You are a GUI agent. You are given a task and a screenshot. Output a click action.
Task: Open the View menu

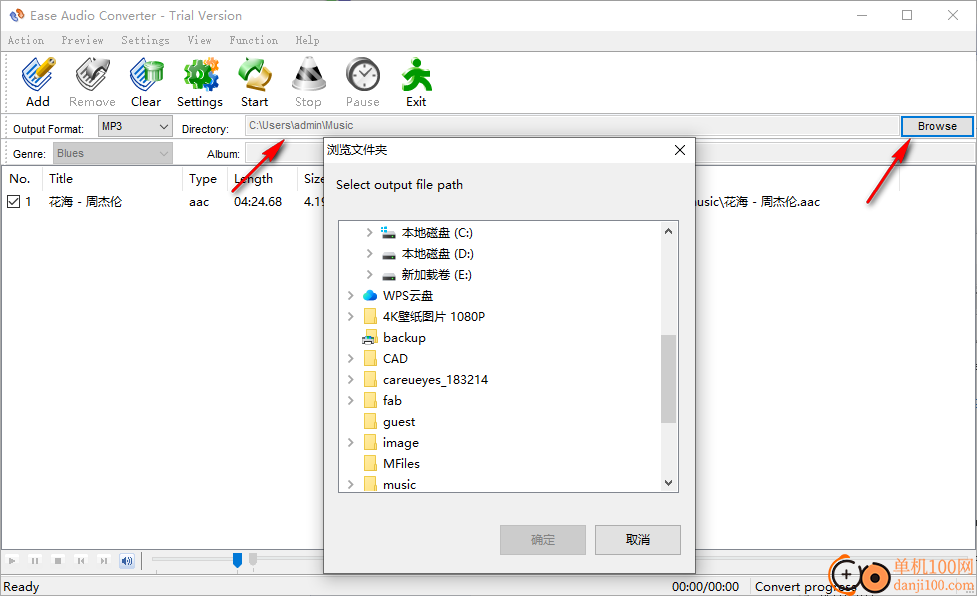(199, 40)
